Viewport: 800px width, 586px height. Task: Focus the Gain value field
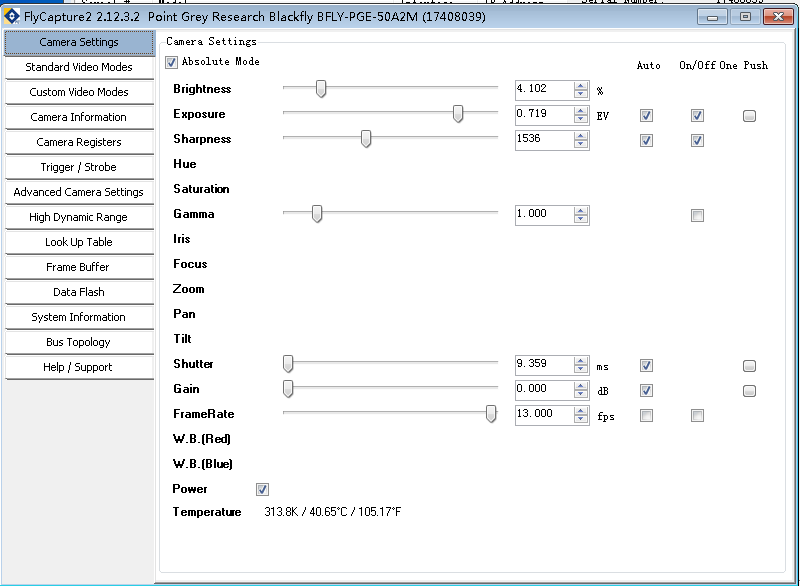544,390
